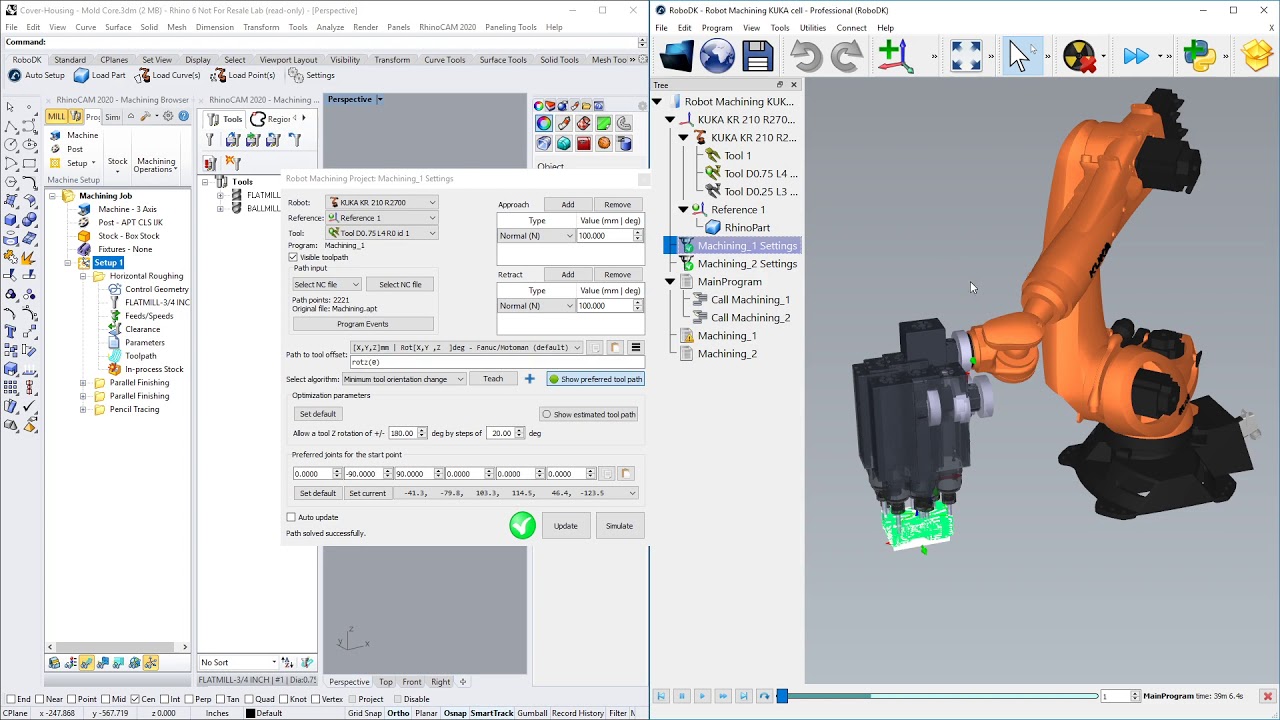Toggle Visible toolpath checkbox
Image resolution: width=1280 pixels, height=720 pixels.
click(293, 257)
